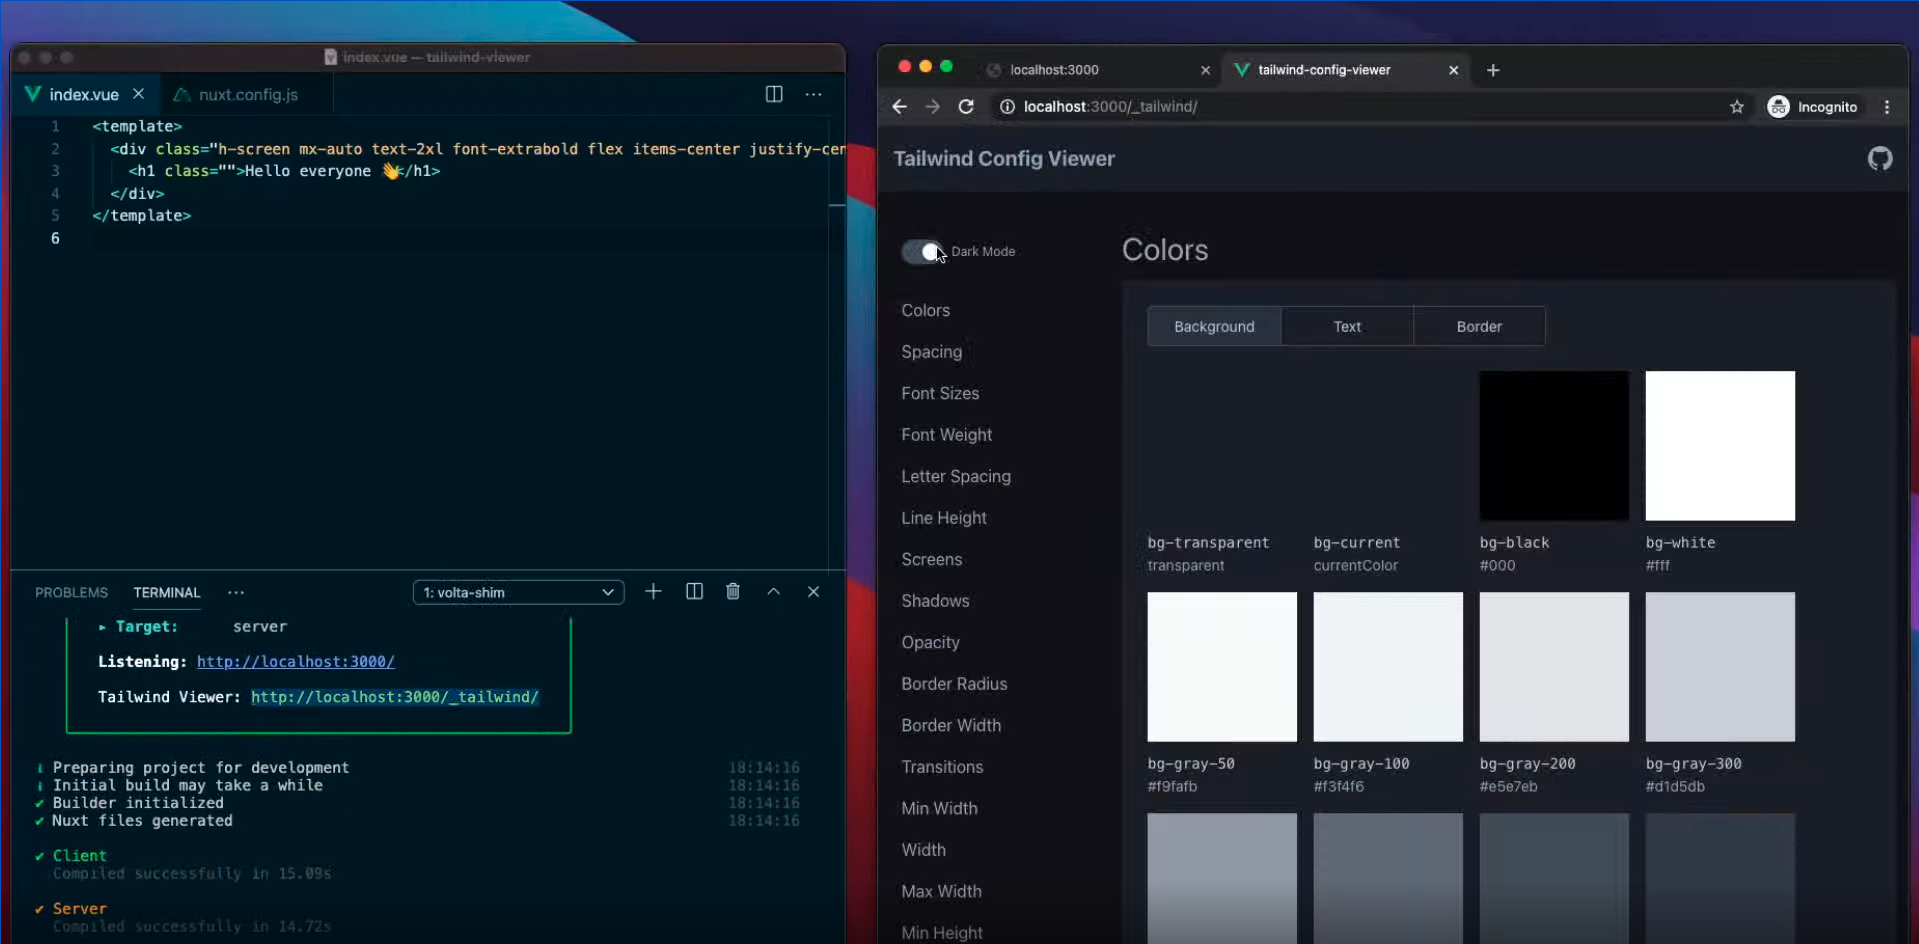Go to Spacing section in sidebar
The height and width of the screenshot is (944, 1919).
click(x=932, y=352)
